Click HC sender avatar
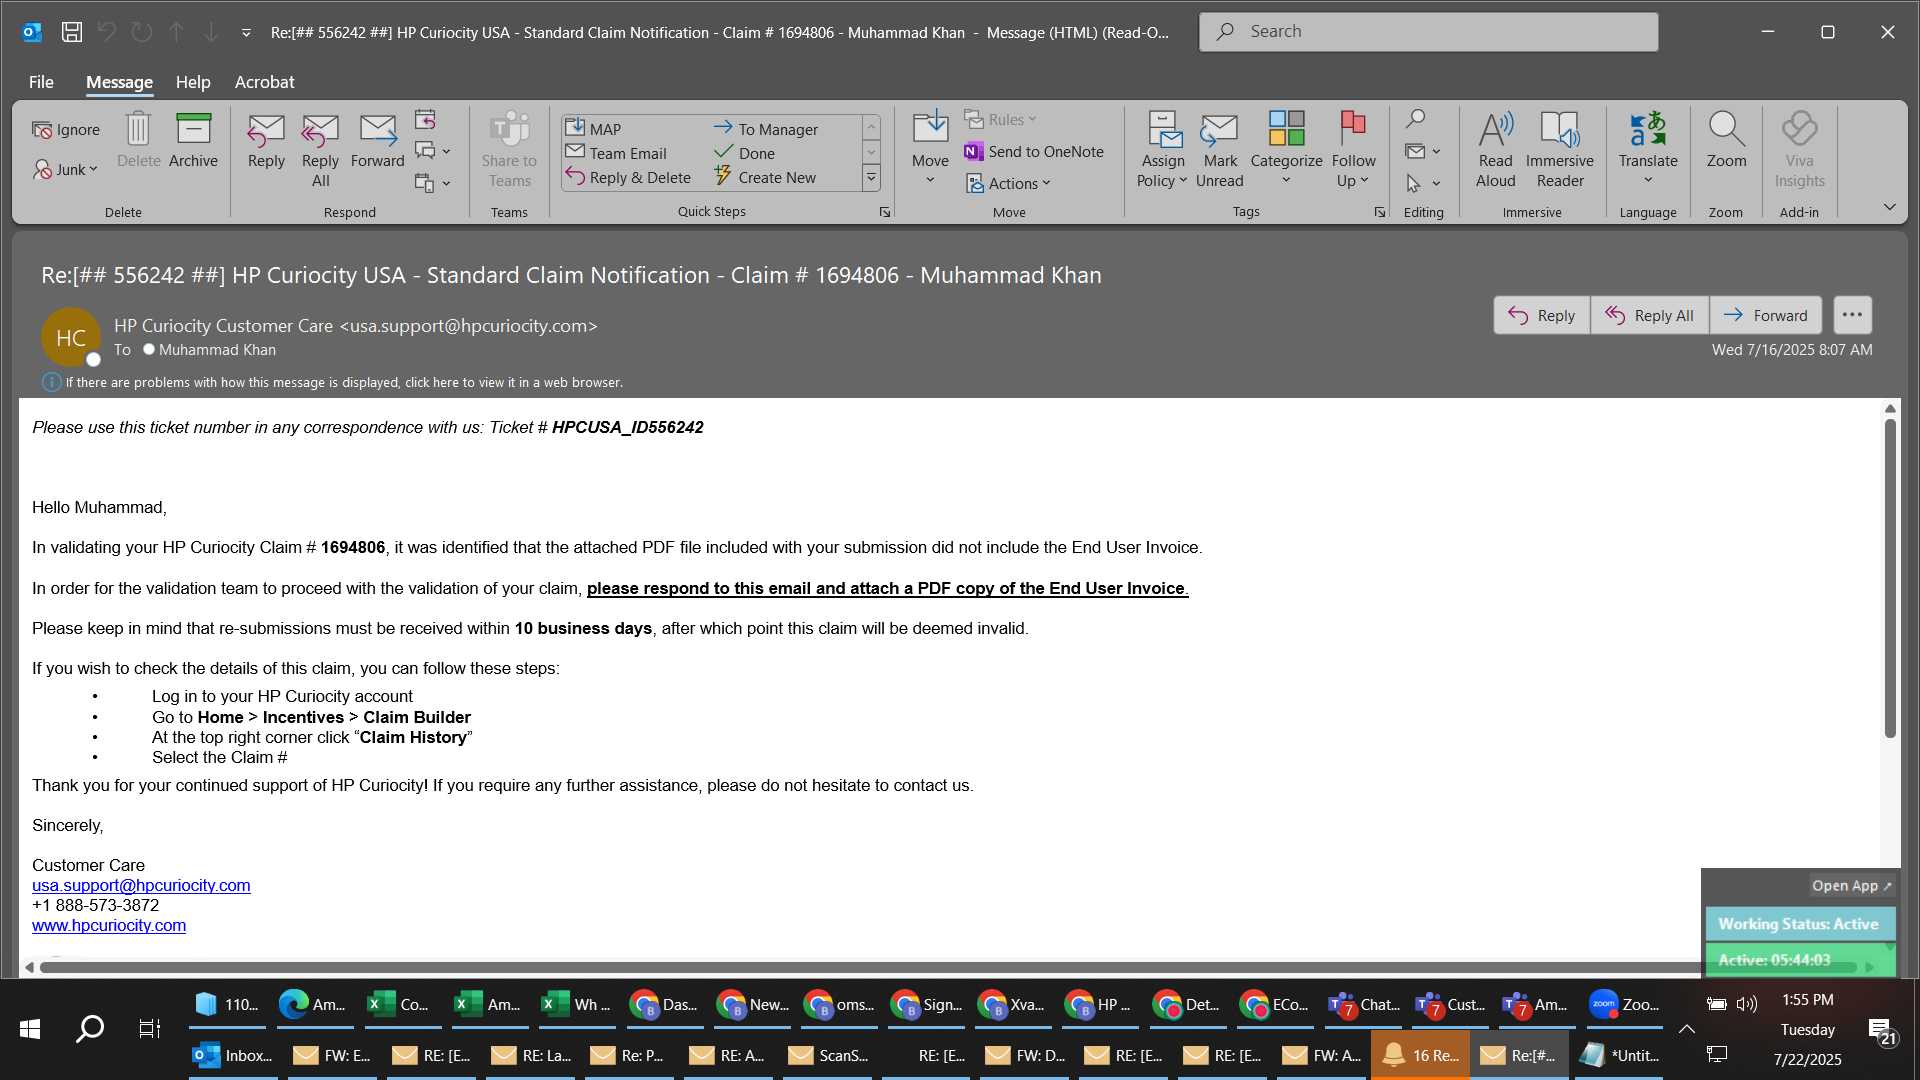This screenshot has width=1920, height=1080. [x=70, y=338]
